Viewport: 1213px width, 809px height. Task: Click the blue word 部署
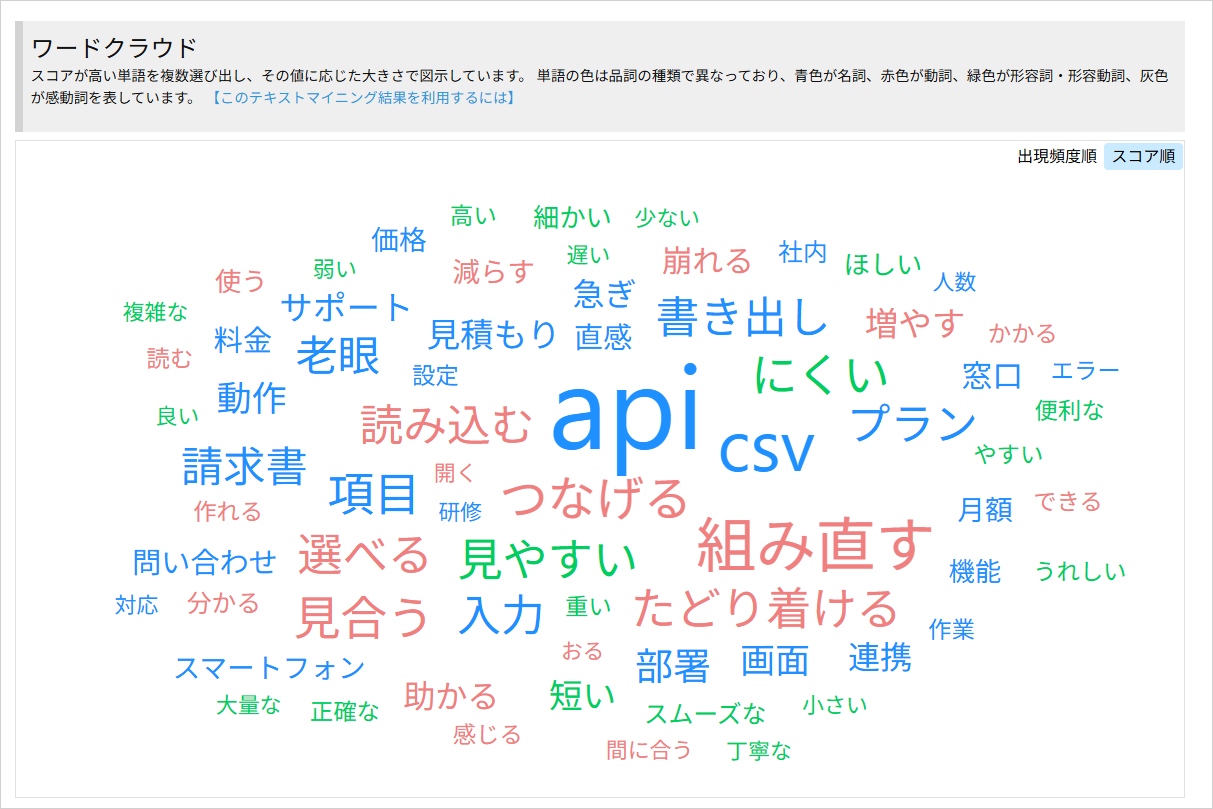[x=673, y=666]
